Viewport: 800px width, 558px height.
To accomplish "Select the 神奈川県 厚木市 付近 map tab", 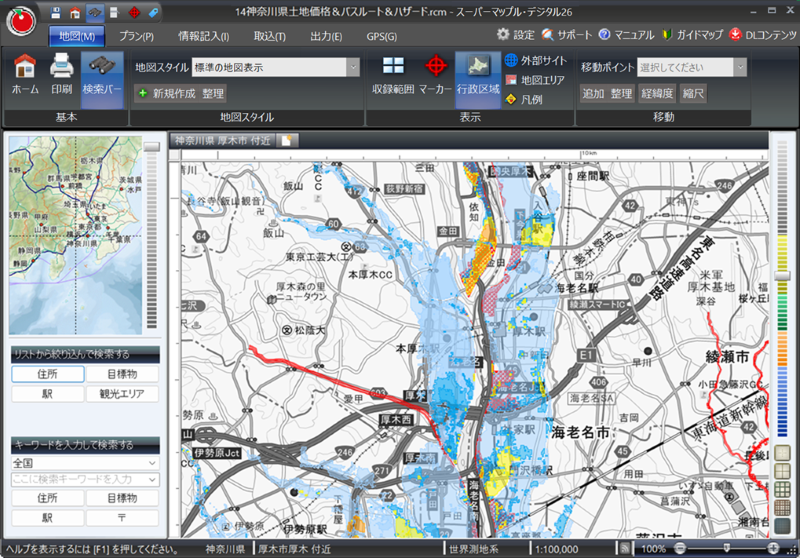I will click(x=223, y=140).
